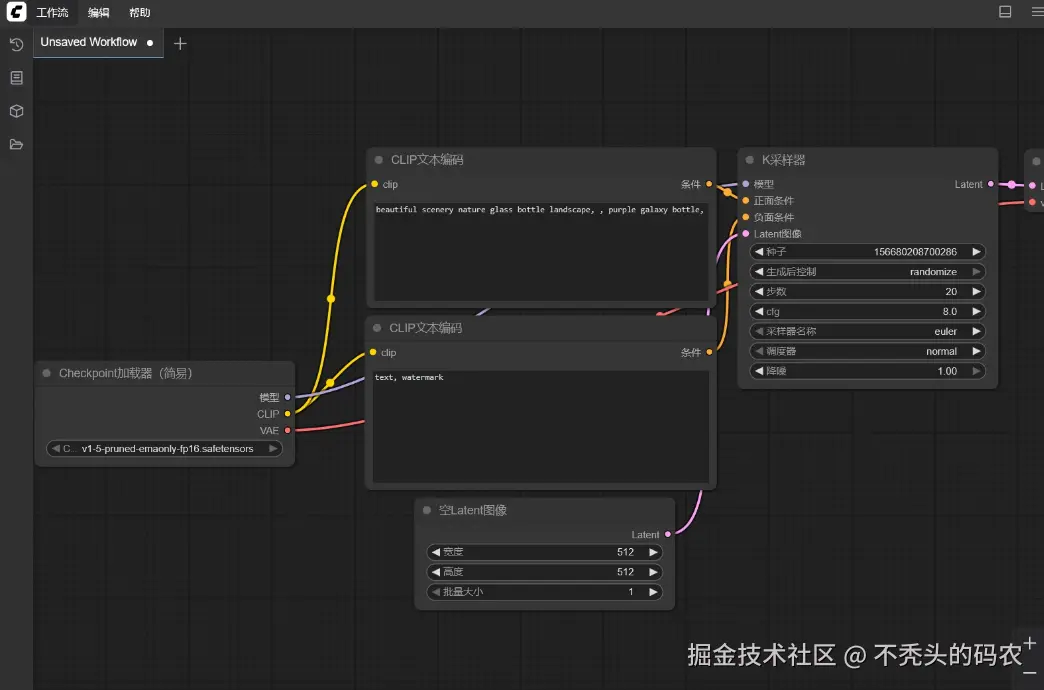Viewport: 1044px width, 690px height.
Task: Click the Latent output port on K采样器
Action: coord(991,184)
